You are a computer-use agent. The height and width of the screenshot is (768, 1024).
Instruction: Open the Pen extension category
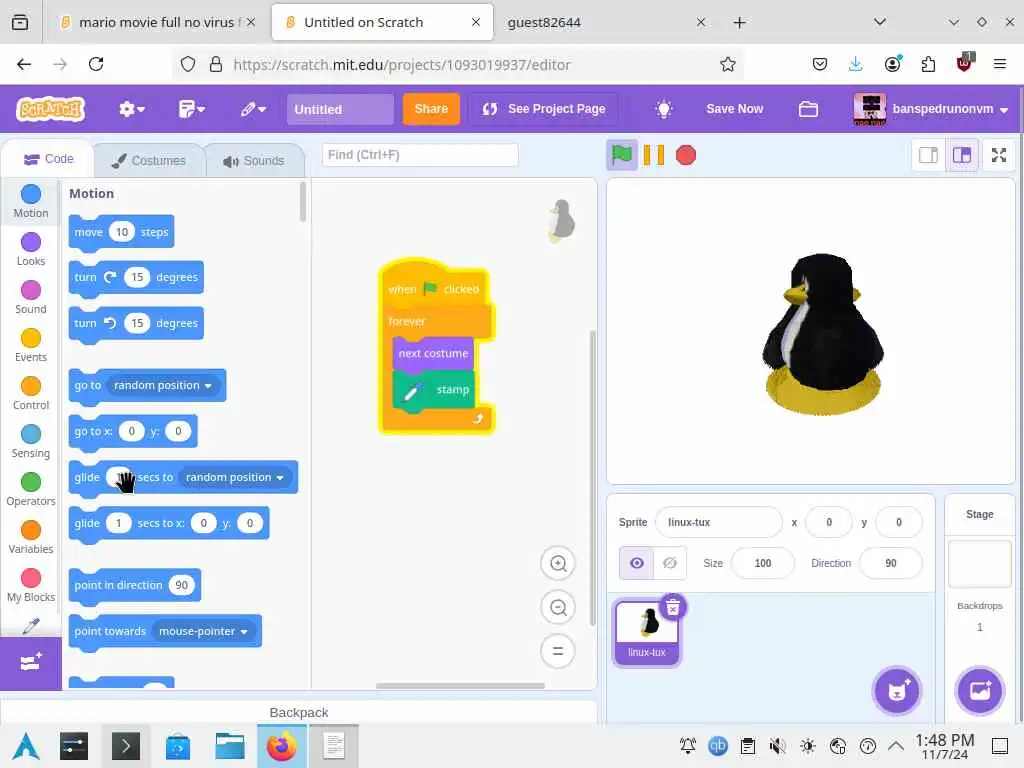point(31,625)
